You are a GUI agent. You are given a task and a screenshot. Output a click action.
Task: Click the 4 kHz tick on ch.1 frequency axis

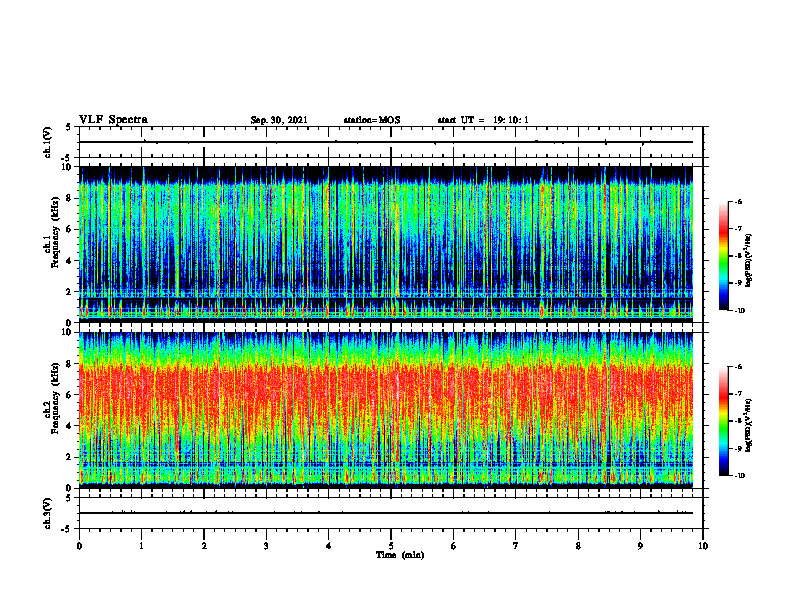point(70,261)
